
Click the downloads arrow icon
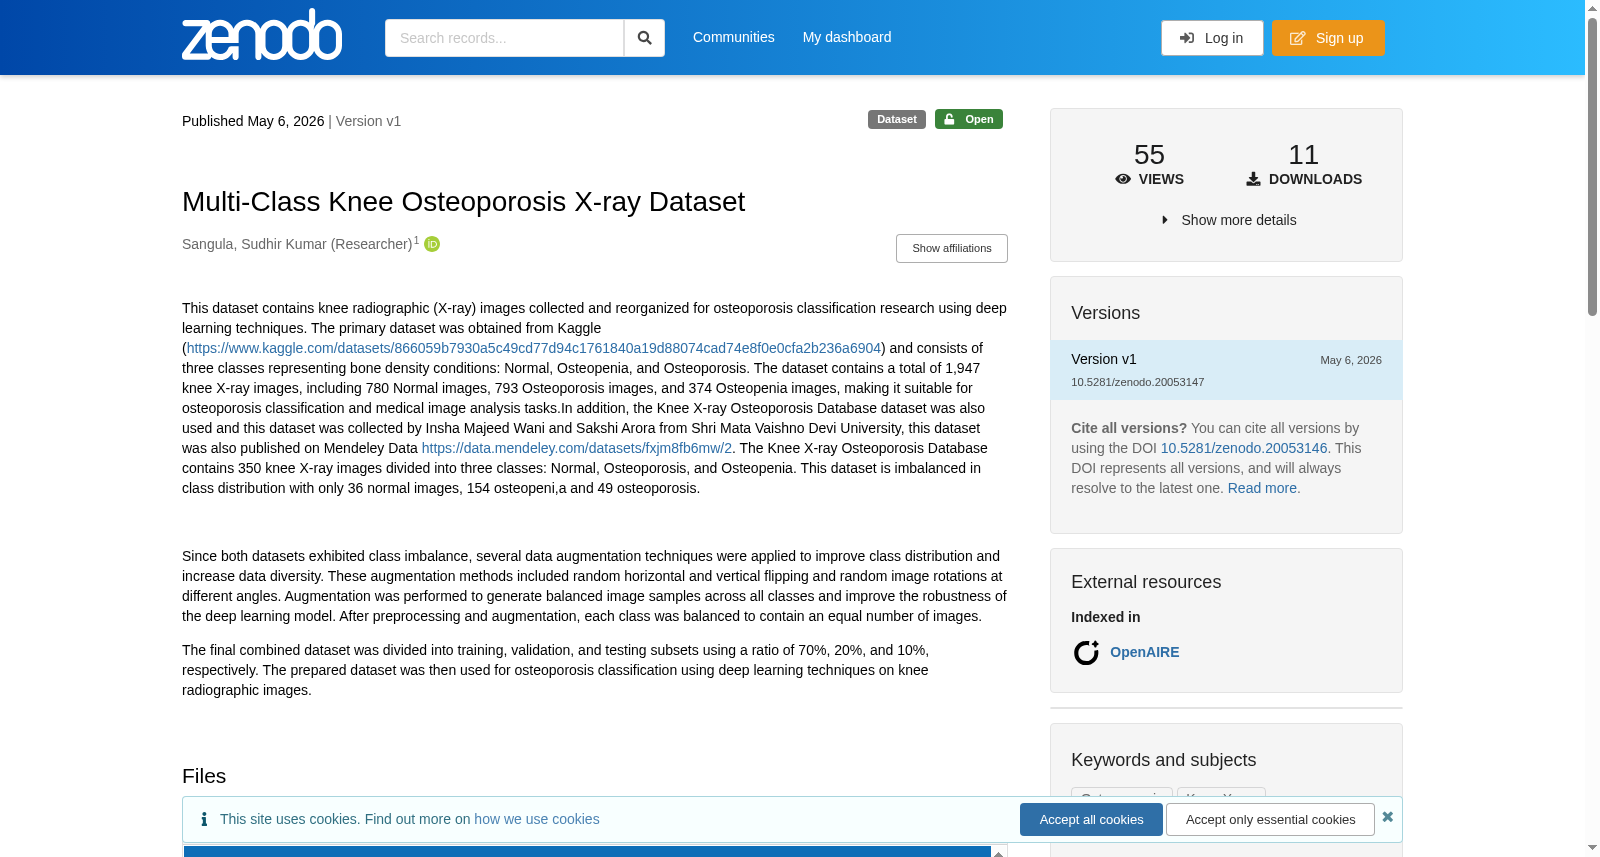(x=1253, y=179)
